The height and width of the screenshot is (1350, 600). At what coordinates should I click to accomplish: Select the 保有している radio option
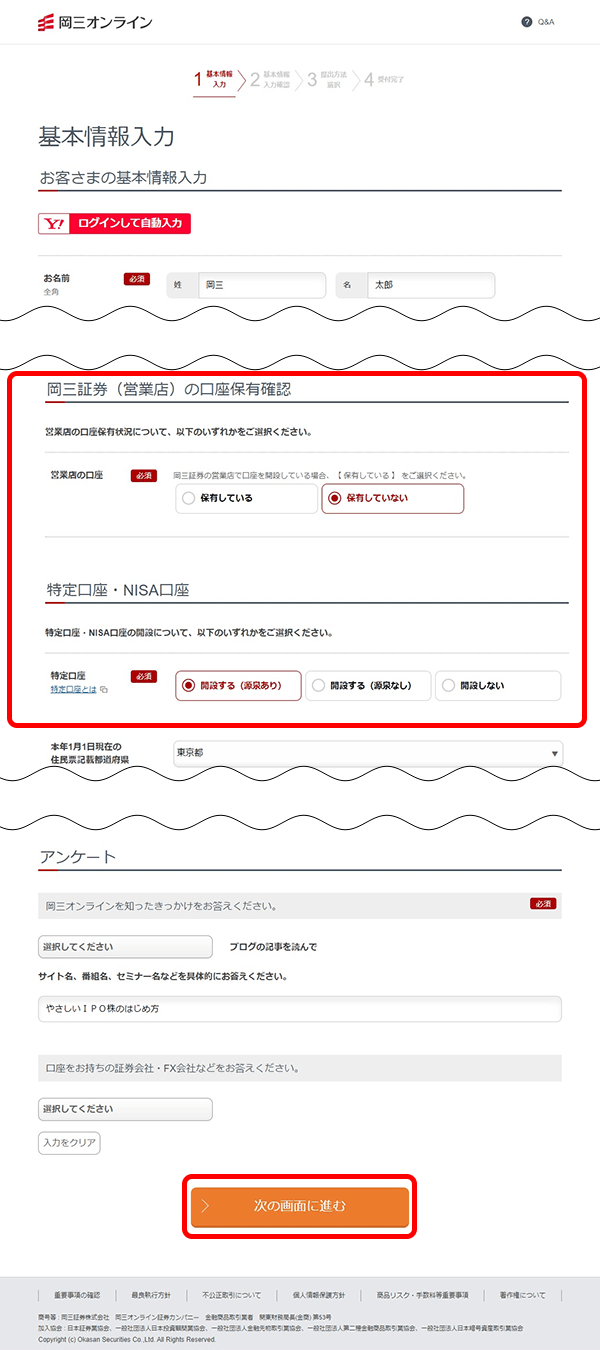[x=246, y=498]
